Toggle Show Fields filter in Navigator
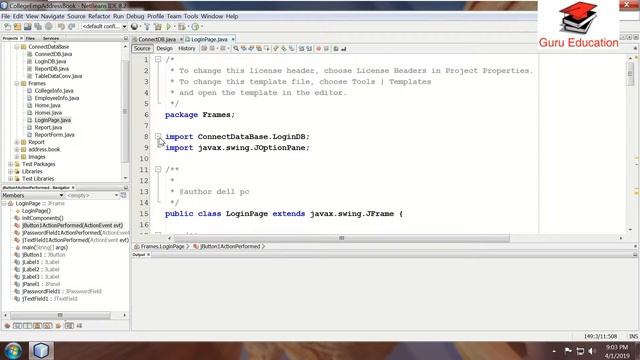 18,326
